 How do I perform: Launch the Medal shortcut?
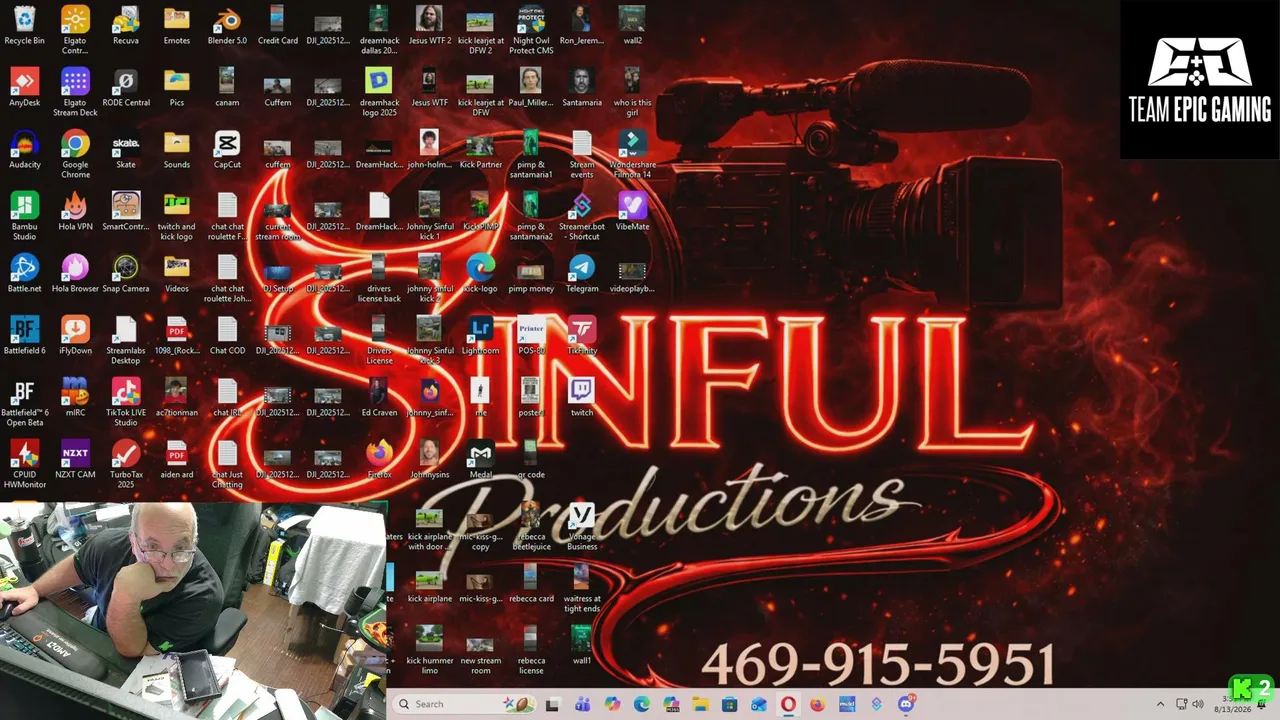480,460
